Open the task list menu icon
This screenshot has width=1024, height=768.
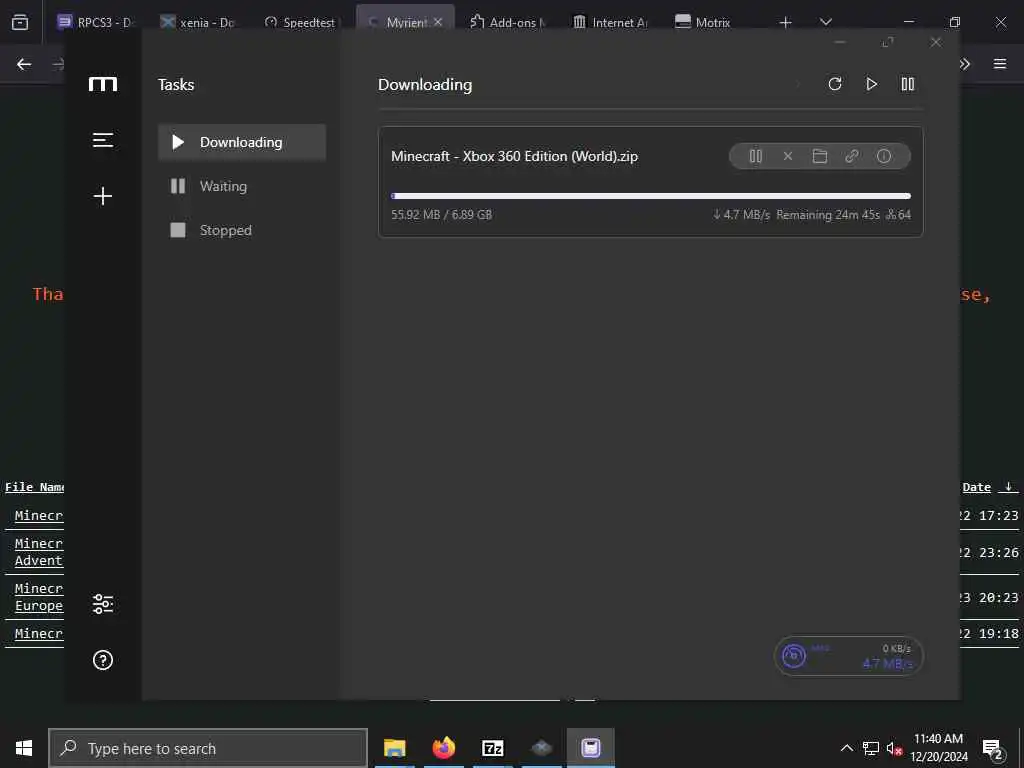click(x=103, y=140)
